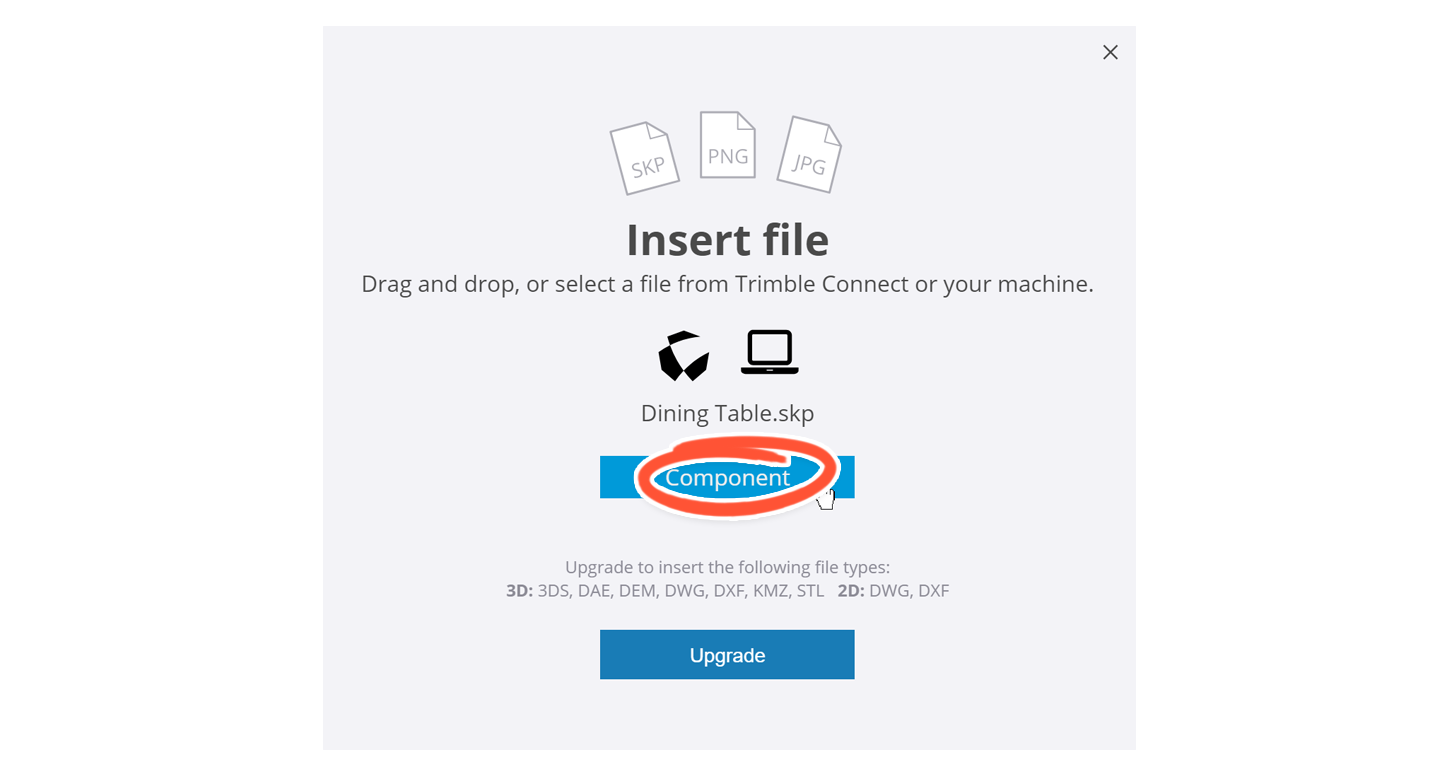Click the PNG file type icon
The image size is (1440, 766).
[727, 145]
